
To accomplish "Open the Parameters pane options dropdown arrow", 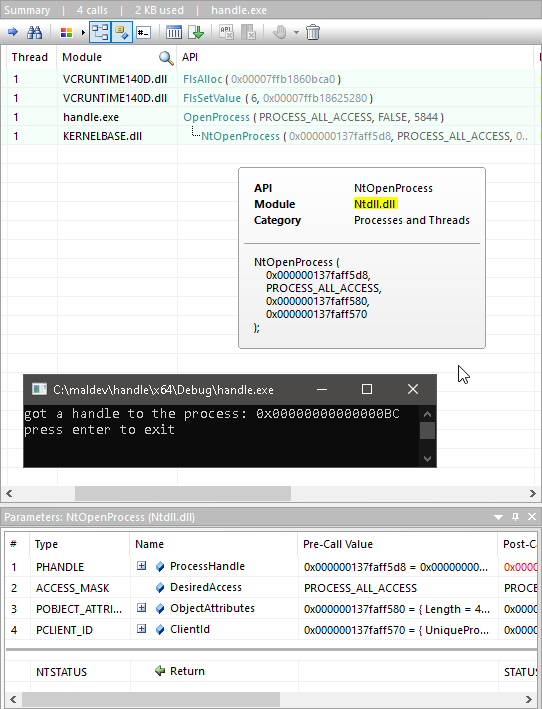I will [498, 517].
